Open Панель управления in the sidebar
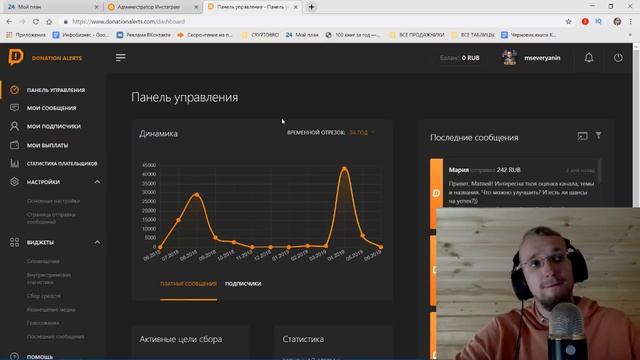 tap(56, 90)
